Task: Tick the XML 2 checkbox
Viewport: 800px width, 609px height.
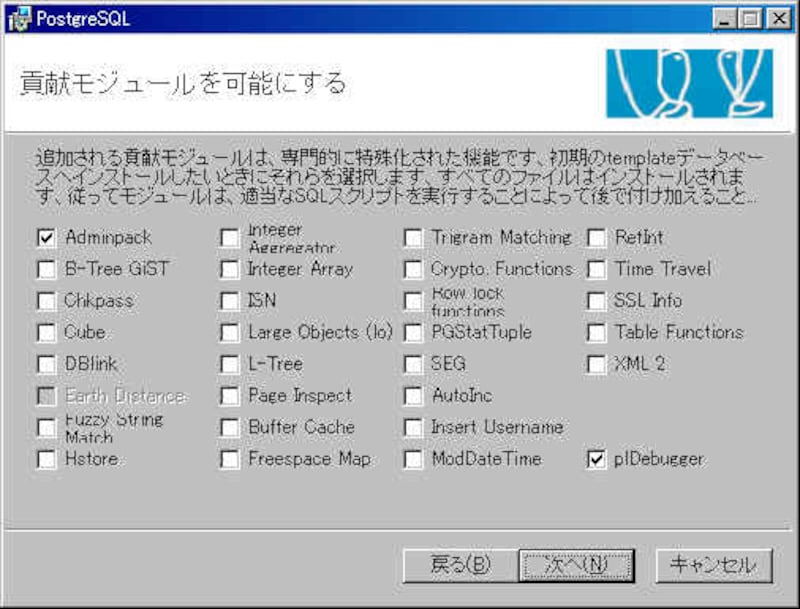Action: pos(596,364)
